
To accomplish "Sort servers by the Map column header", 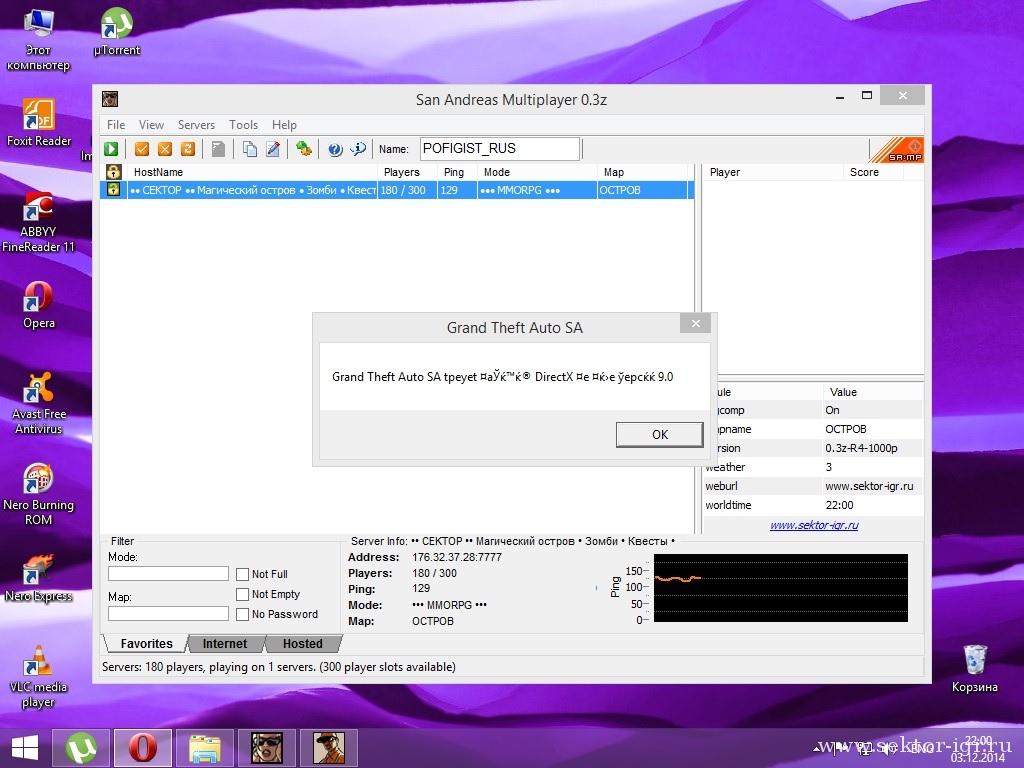I will pos(643,172).
